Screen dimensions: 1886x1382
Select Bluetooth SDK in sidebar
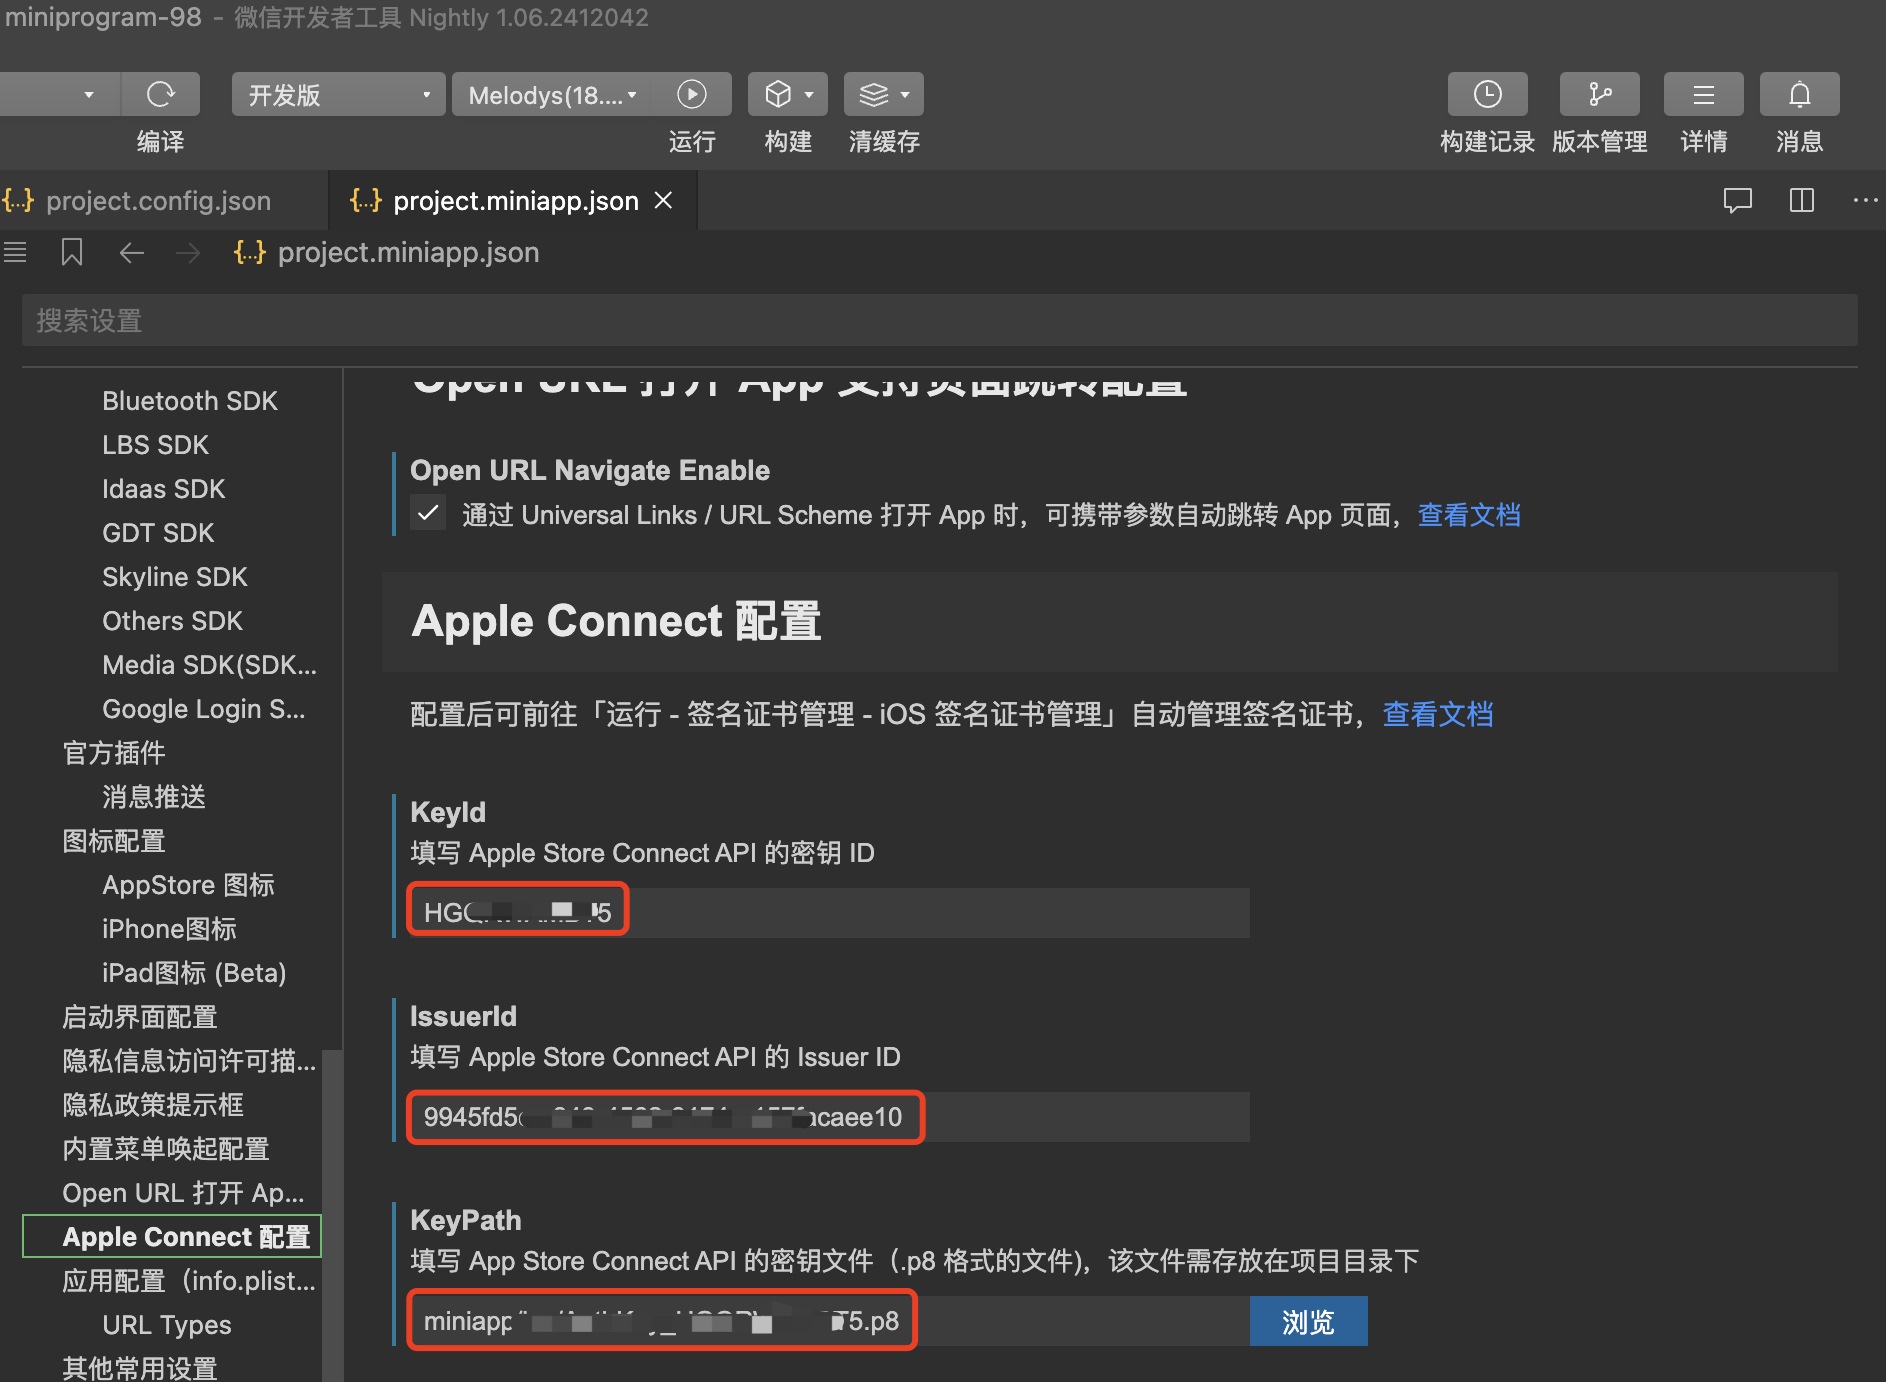tap(190, 401)
